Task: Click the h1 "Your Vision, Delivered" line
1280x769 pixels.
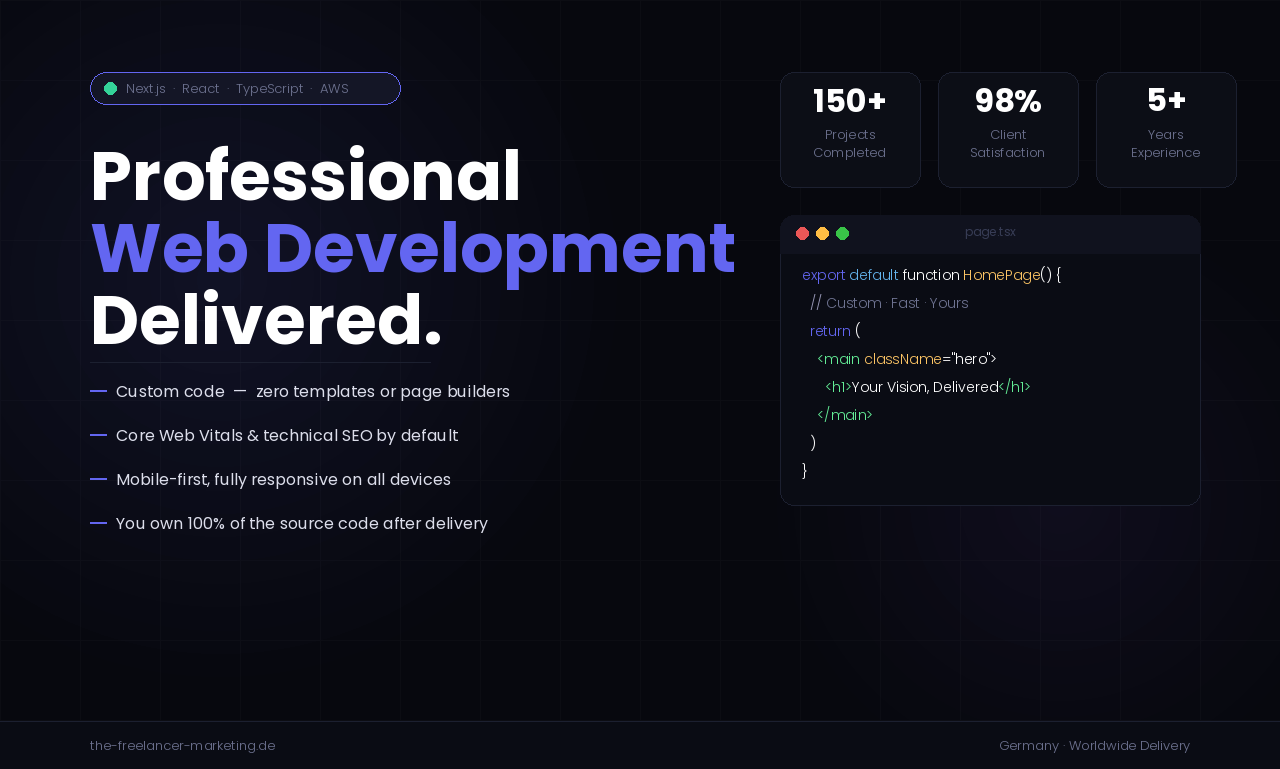Action: coord(928,387)
